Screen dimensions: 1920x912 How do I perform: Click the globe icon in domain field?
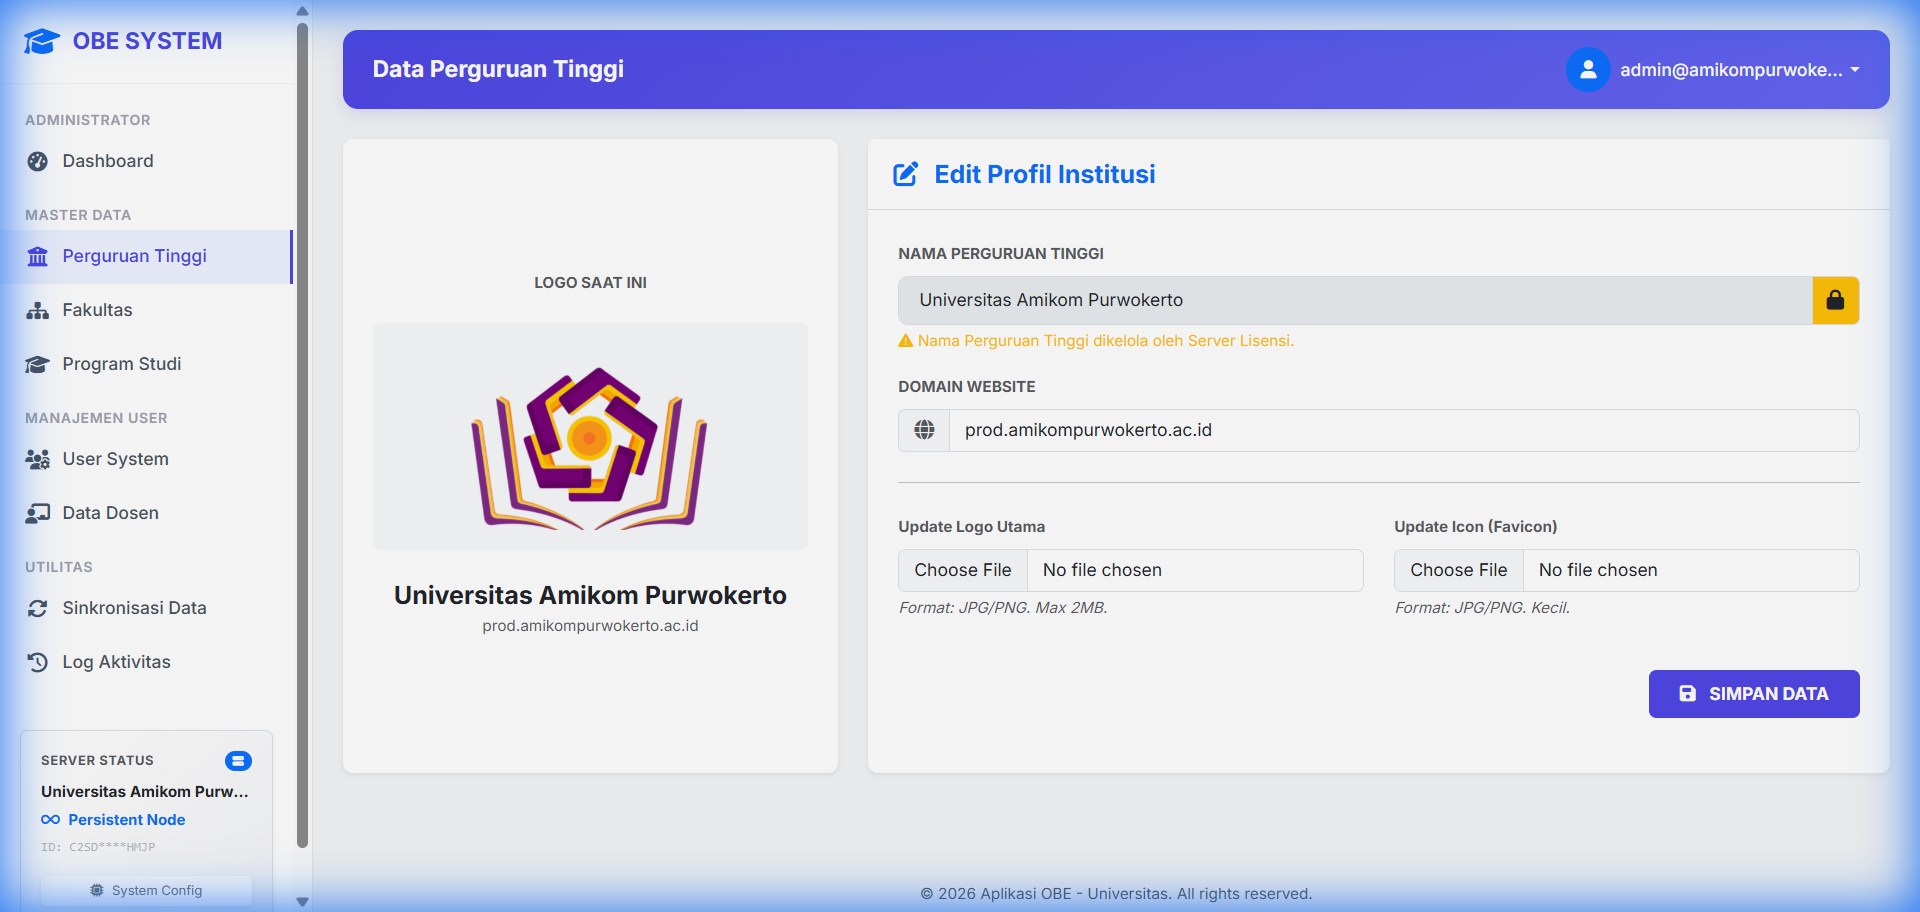click(x=924, y=430)
